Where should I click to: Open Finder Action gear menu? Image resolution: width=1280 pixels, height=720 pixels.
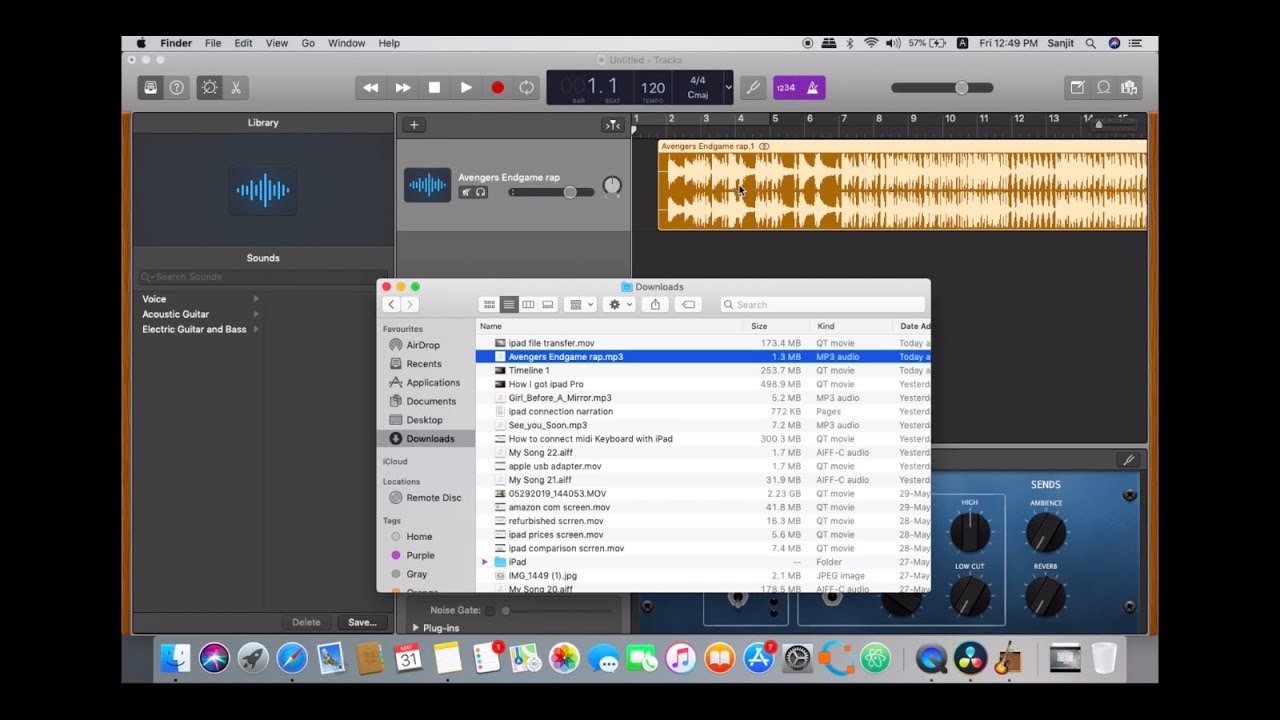point(620,305)
